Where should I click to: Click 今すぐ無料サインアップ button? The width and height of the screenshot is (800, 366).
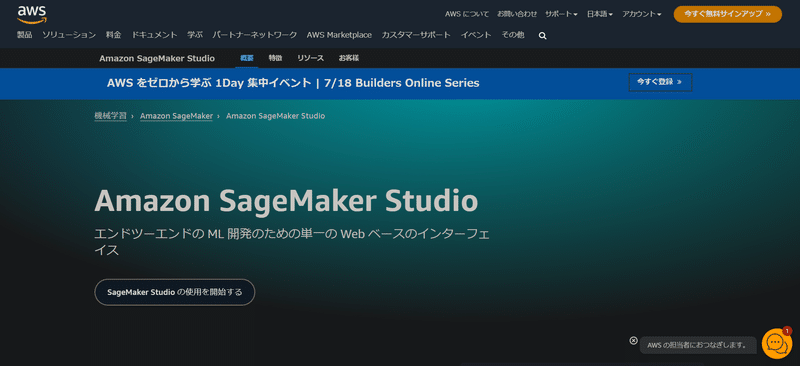728,14
